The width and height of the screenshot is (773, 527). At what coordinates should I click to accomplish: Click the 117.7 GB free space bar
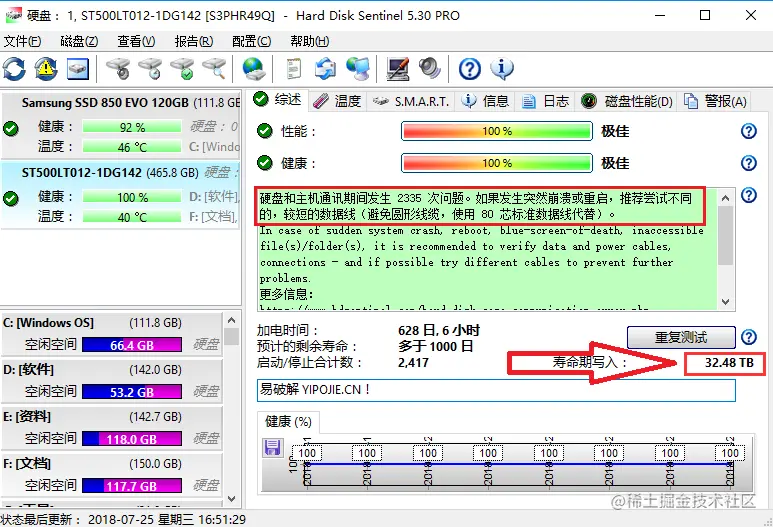(x=132, y=486)
